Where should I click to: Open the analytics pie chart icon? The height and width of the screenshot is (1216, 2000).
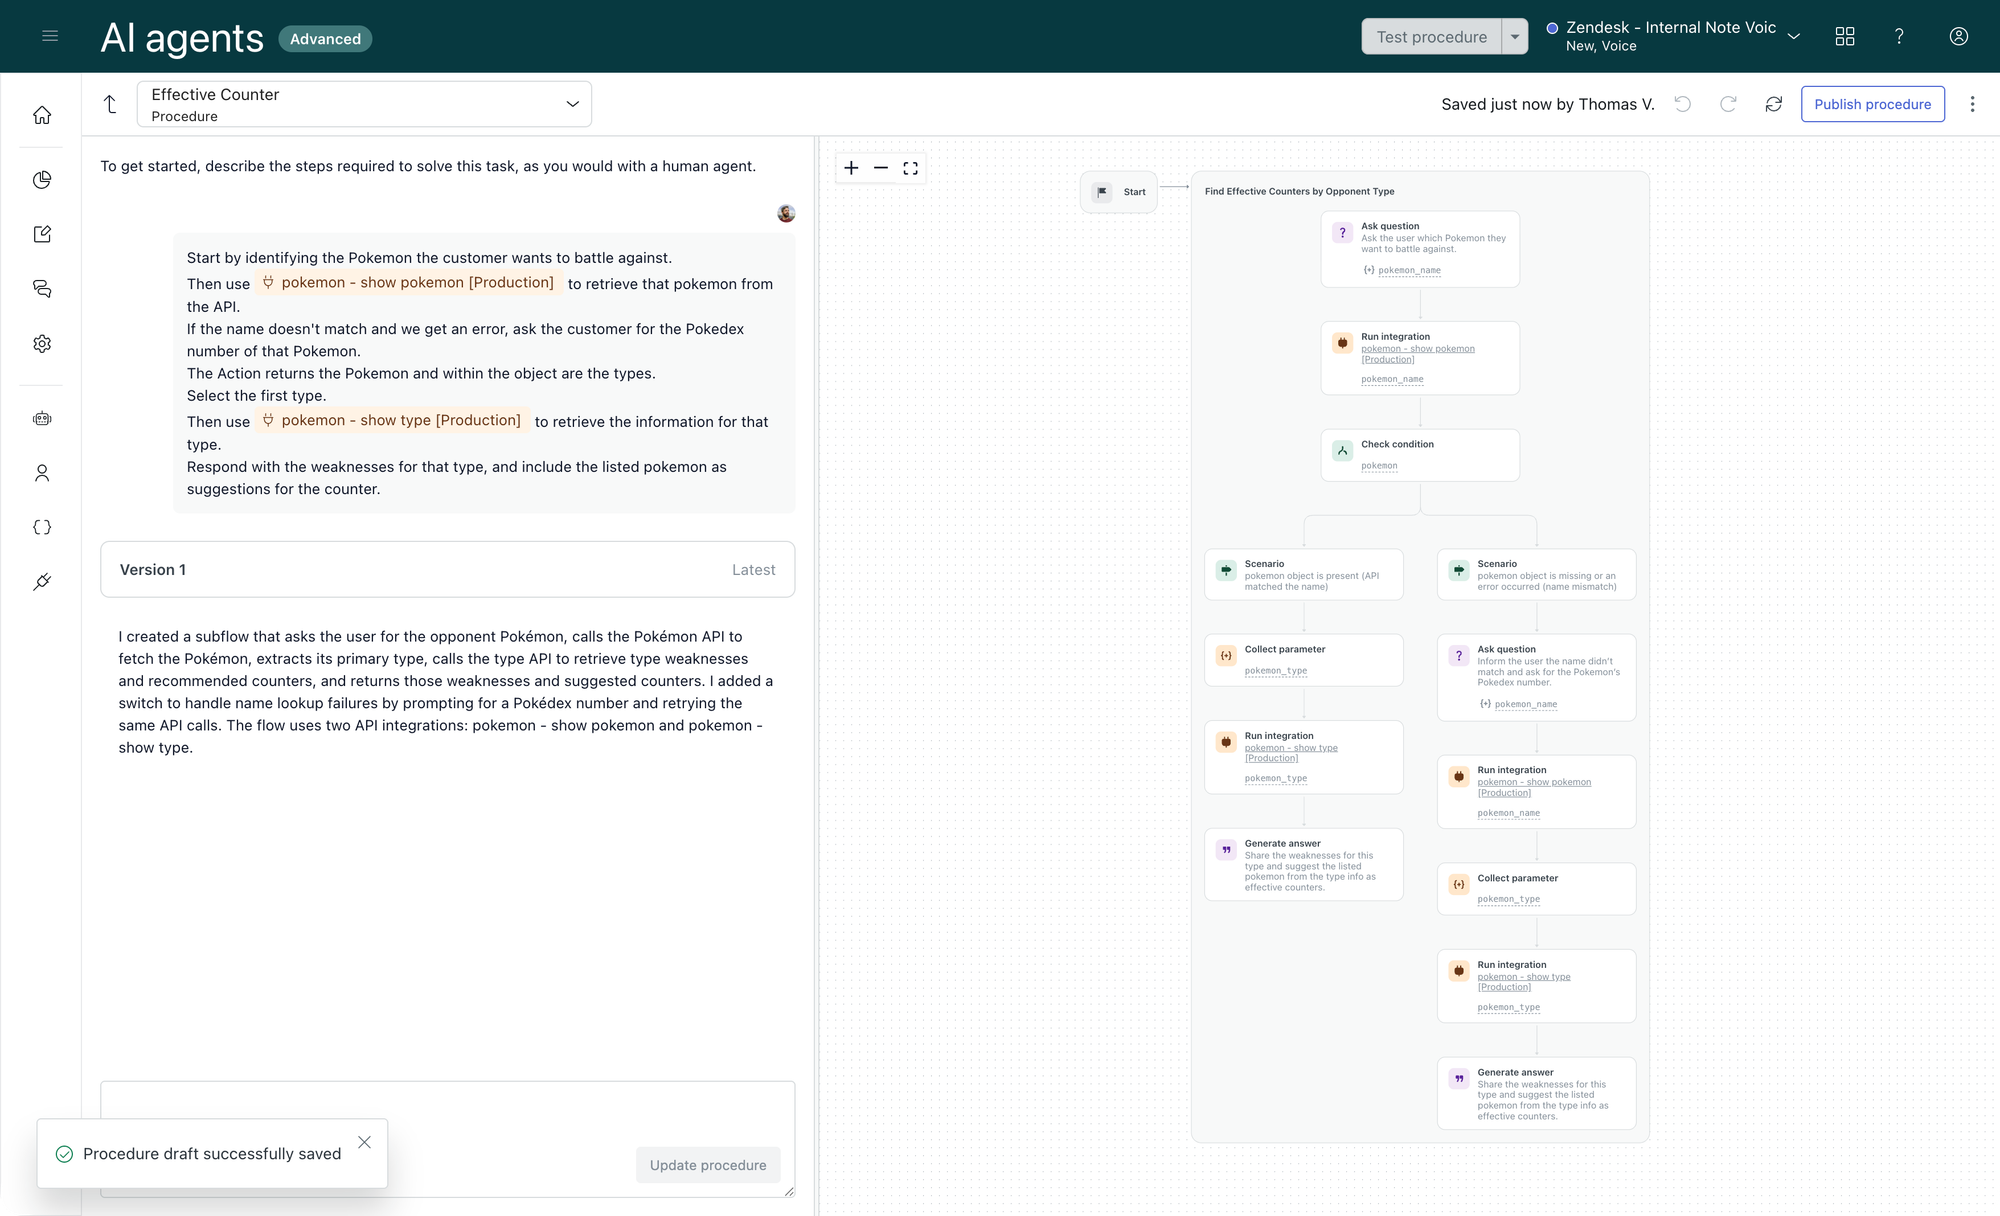(42, 180)
